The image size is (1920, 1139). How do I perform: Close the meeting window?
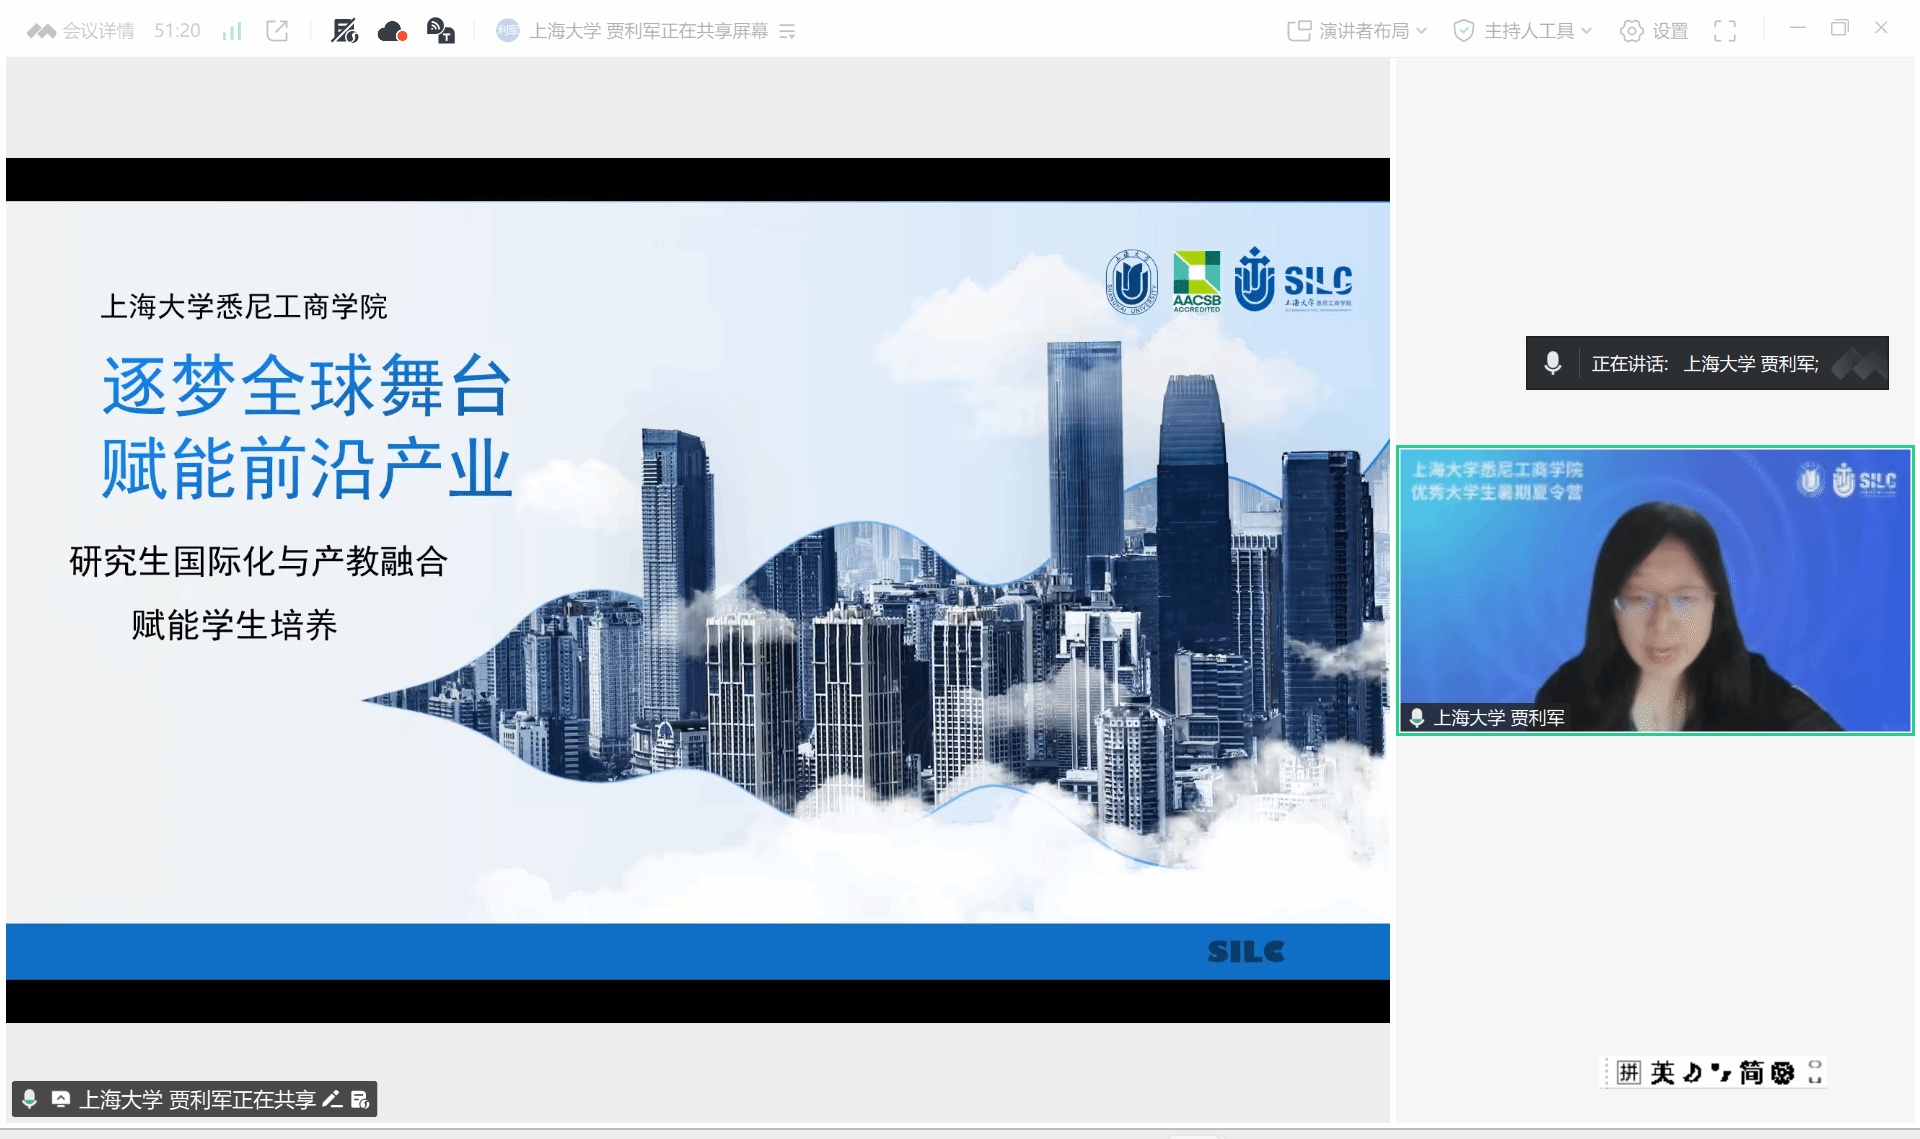pyautogui.click(x=1881, y=28)
